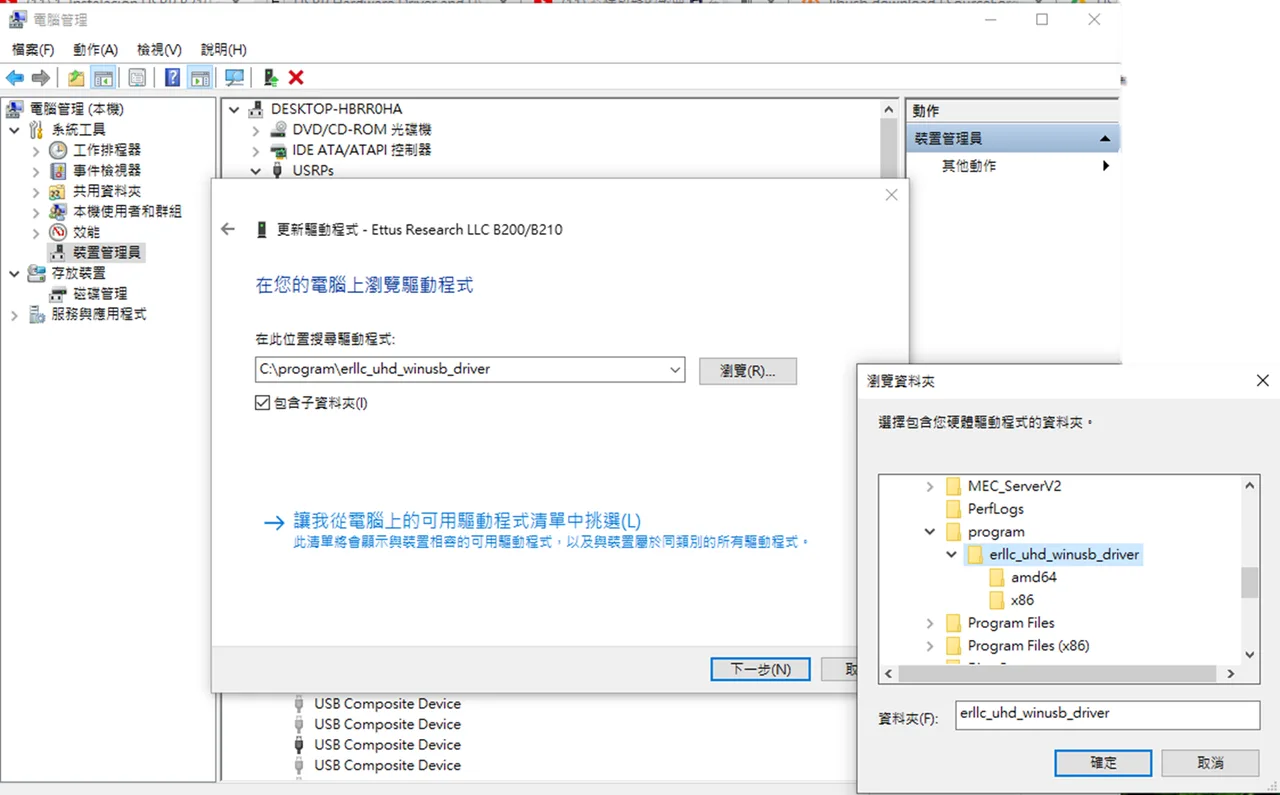Viewport: 1280px width, 795px height.
Task: Open the 說明(H) menu
Action: (223, 50)
